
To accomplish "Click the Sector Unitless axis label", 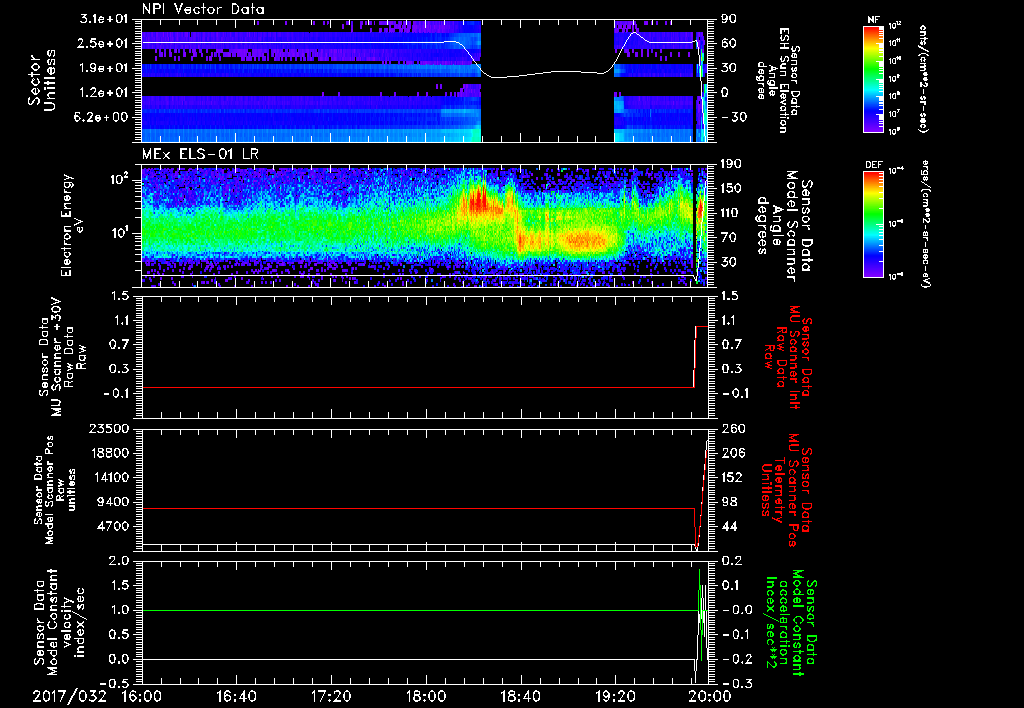I will (x=41, y=80).
